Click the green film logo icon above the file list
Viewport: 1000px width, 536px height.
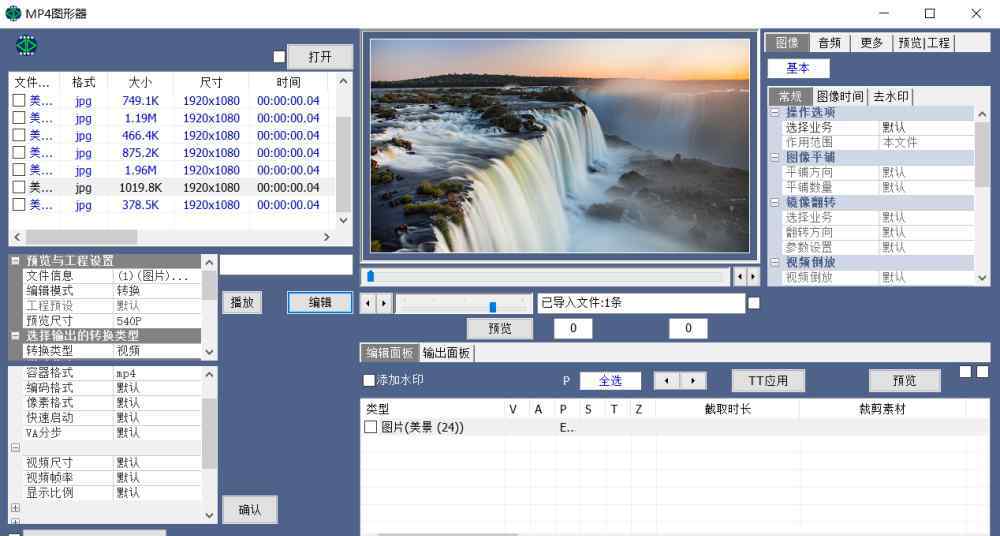pyautogui.click(x=26, y=45)
